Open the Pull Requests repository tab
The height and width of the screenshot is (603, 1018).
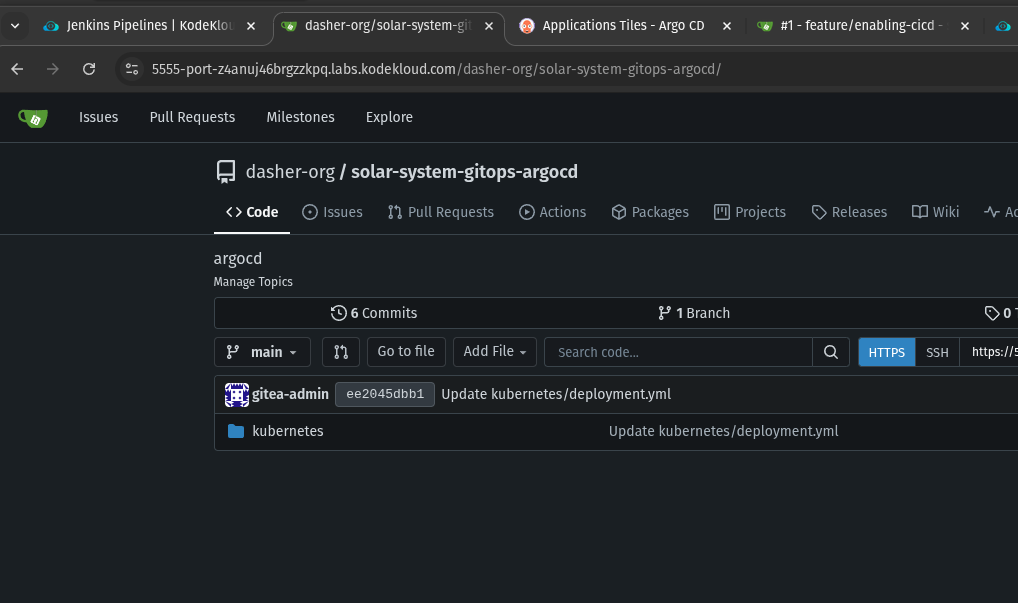440,212
